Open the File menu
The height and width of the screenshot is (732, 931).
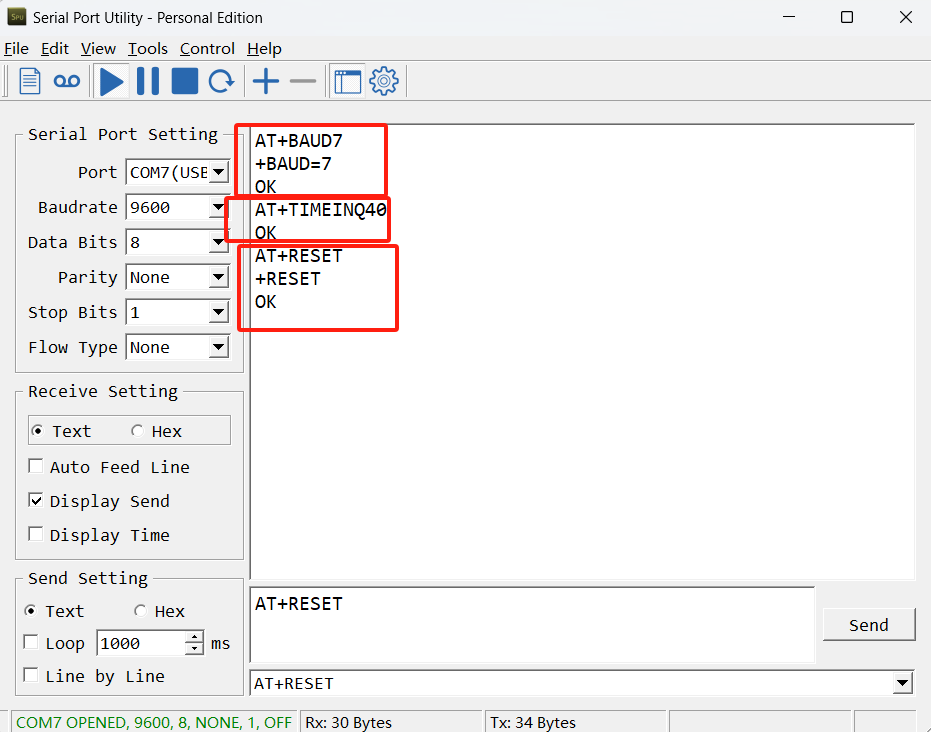[x=16, y=49]
